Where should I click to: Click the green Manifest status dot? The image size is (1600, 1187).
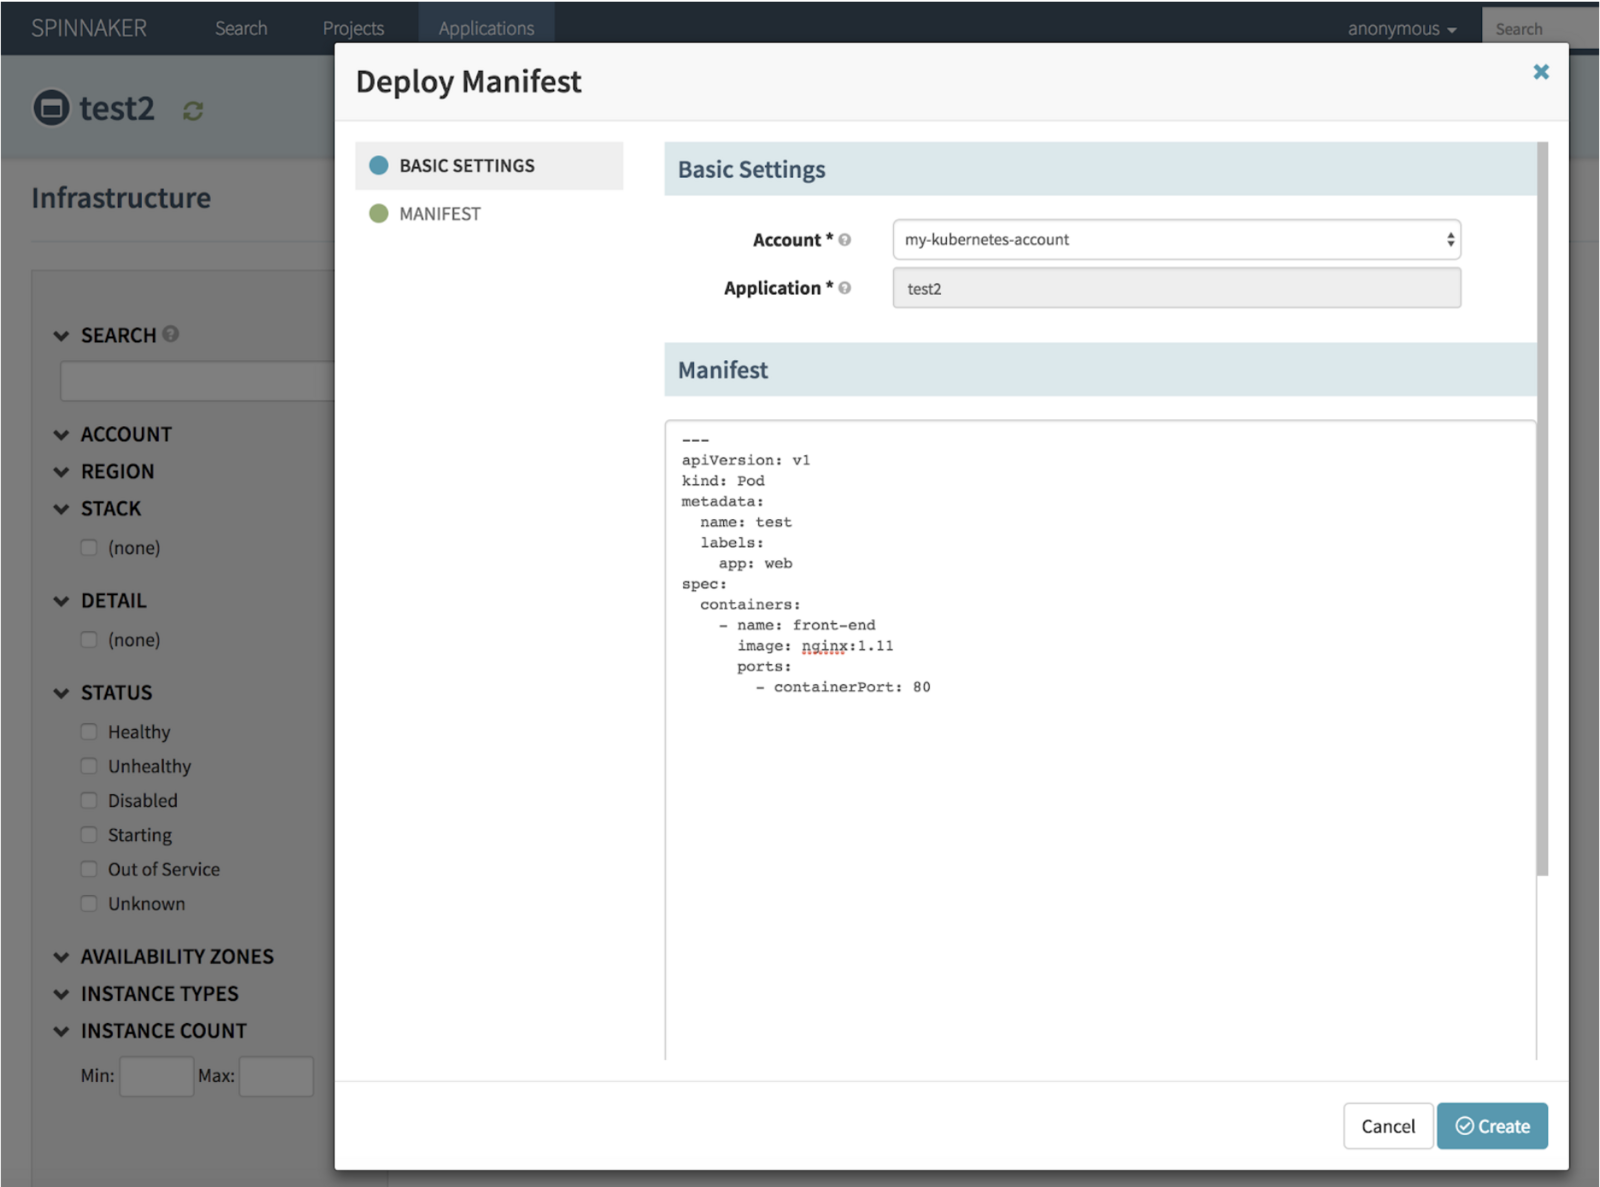[x=379, y=213]
